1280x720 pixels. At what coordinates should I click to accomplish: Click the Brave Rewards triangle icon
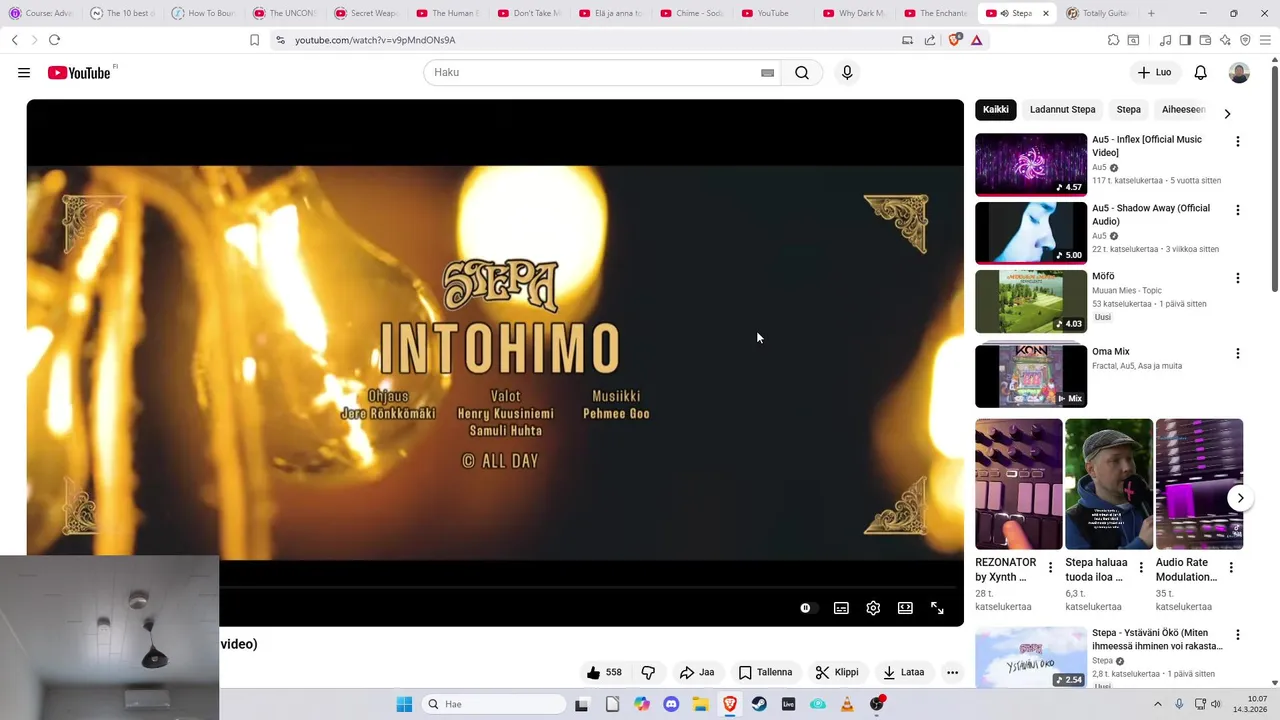coord(976,40)
